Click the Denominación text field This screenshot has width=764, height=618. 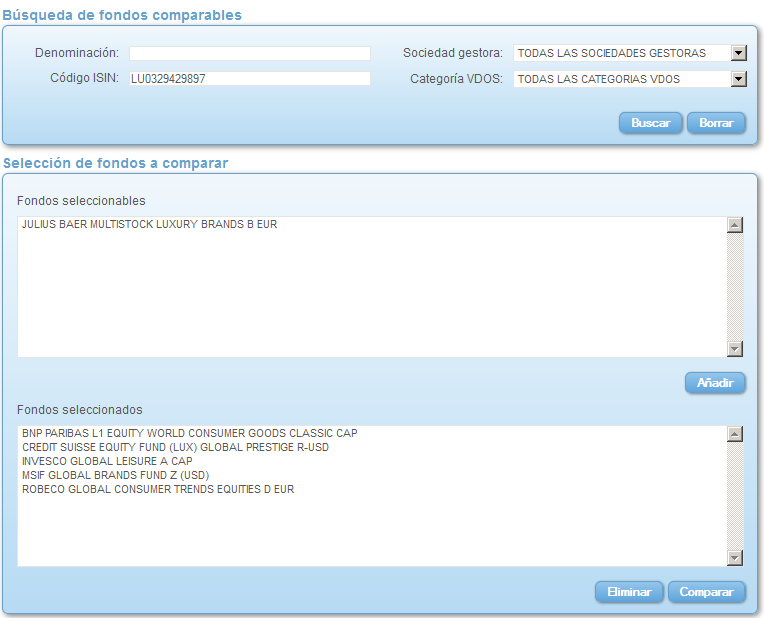point(249,53)
